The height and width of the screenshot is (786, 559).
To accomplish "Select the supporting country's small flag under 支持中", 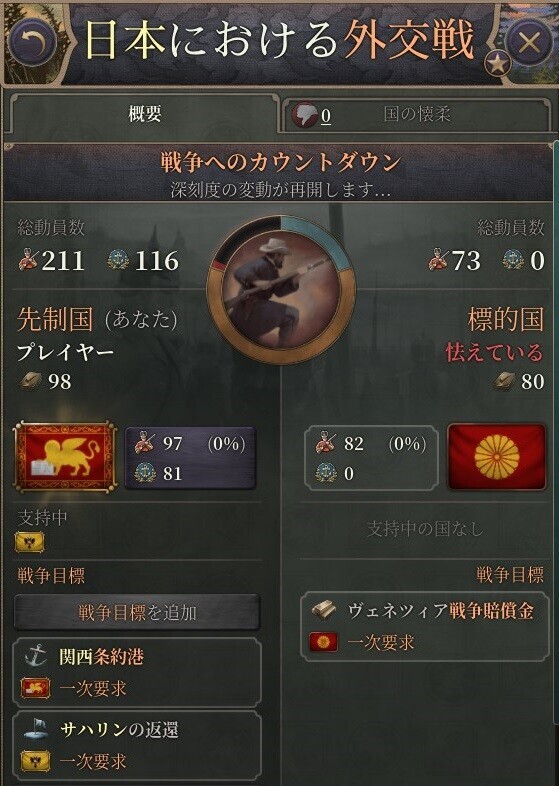I will tap(31, 542).
